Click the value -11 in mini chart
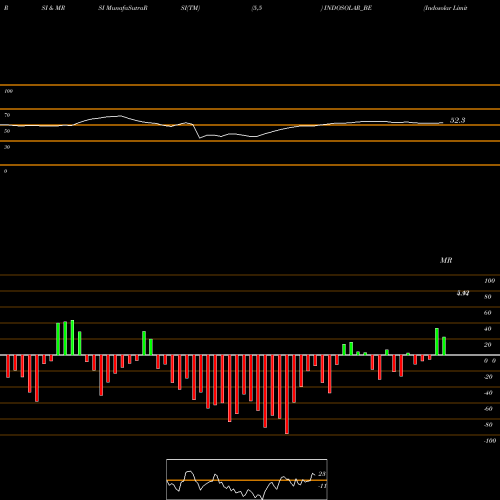Screen dimensions: 500x500 [322, 486]
